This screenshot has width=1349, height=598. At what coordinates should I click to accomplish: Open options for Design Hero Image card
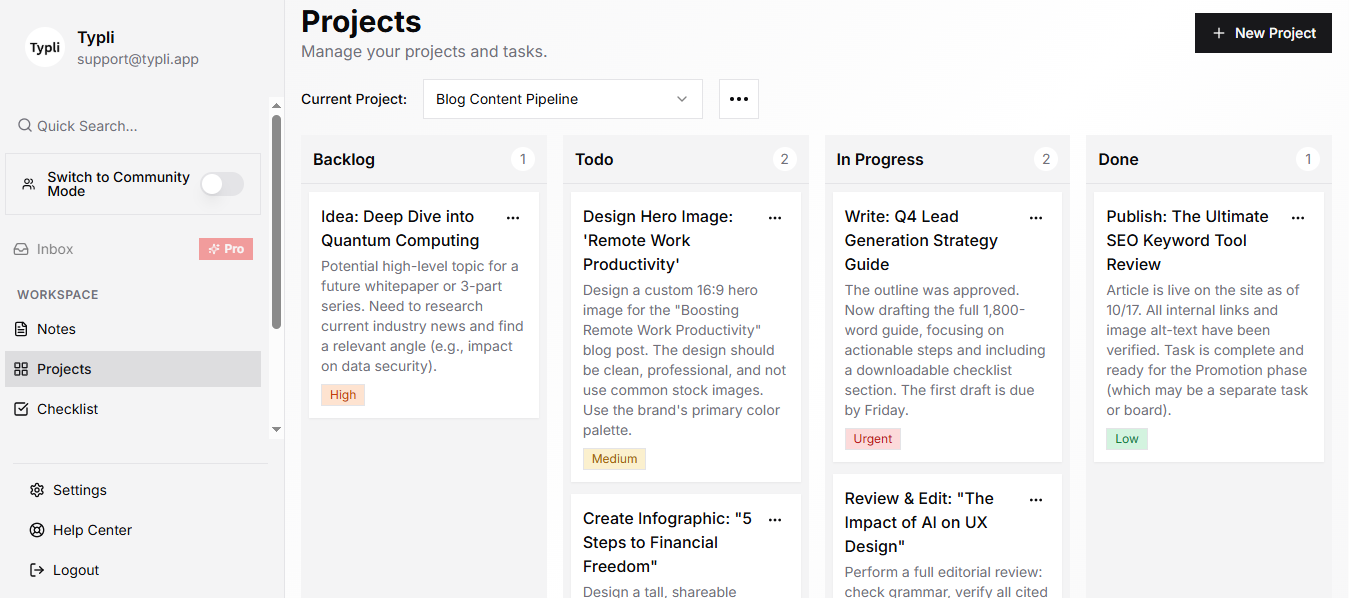click(x=775, y=217)
